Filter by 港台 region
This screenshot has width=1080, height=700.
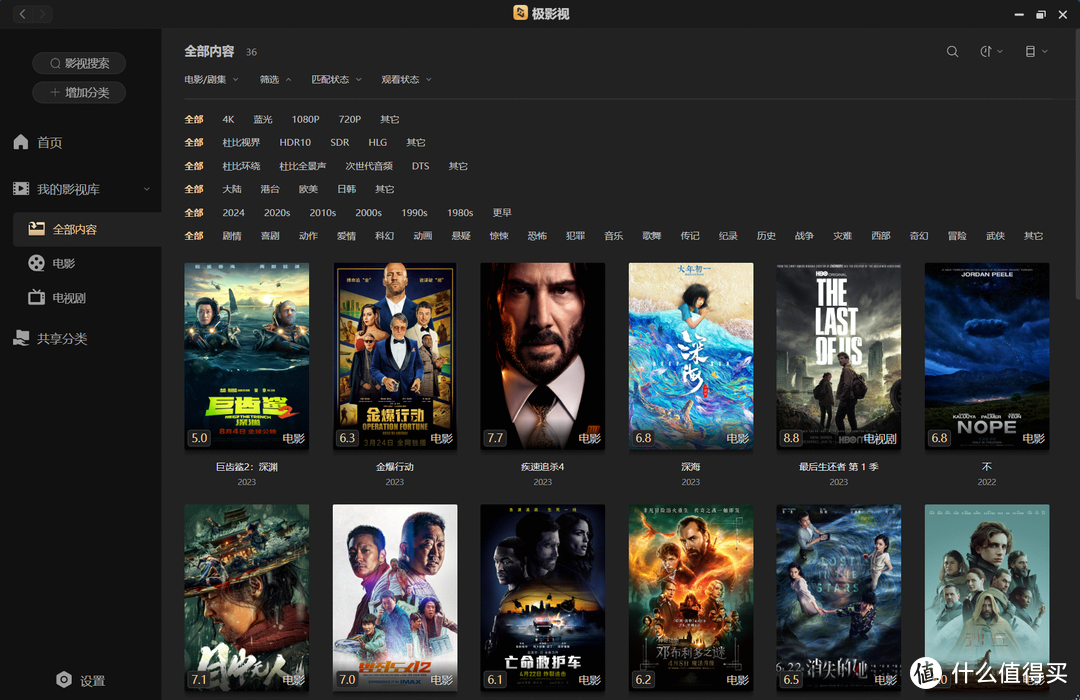[x=270, y=189]
